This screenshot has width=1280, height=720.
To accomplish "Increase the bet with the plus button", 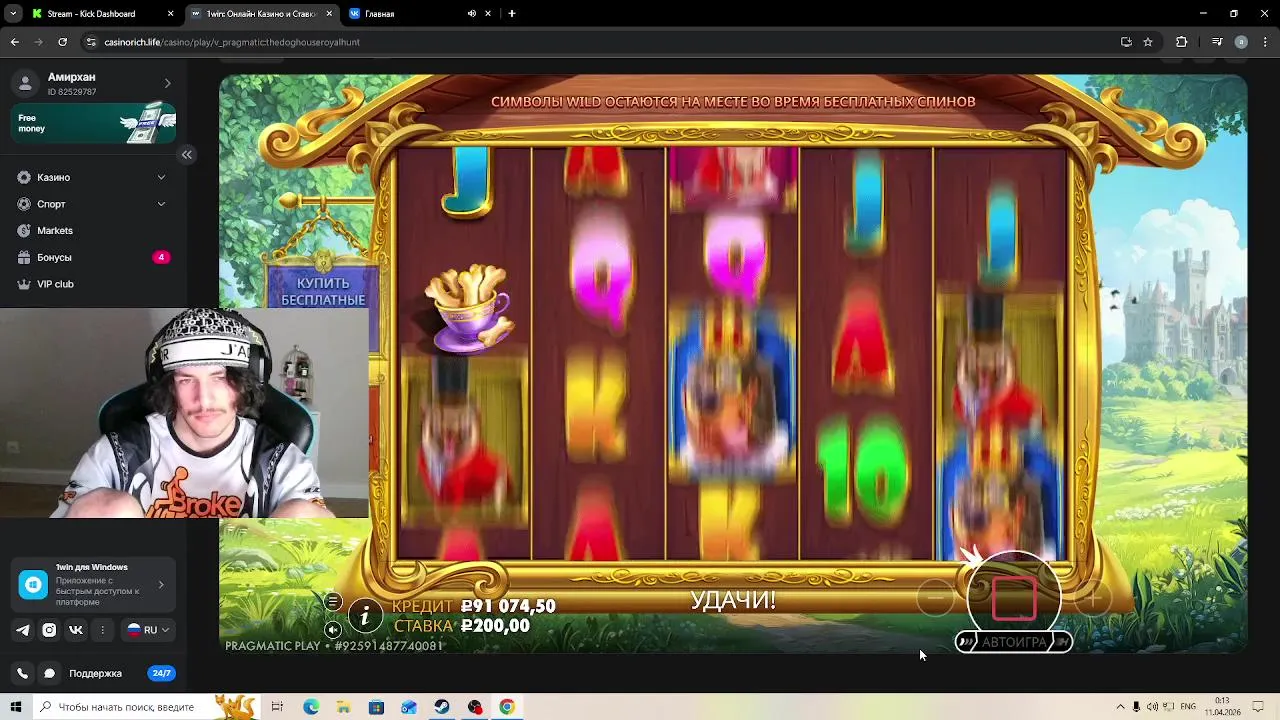I will [1093, 598].
